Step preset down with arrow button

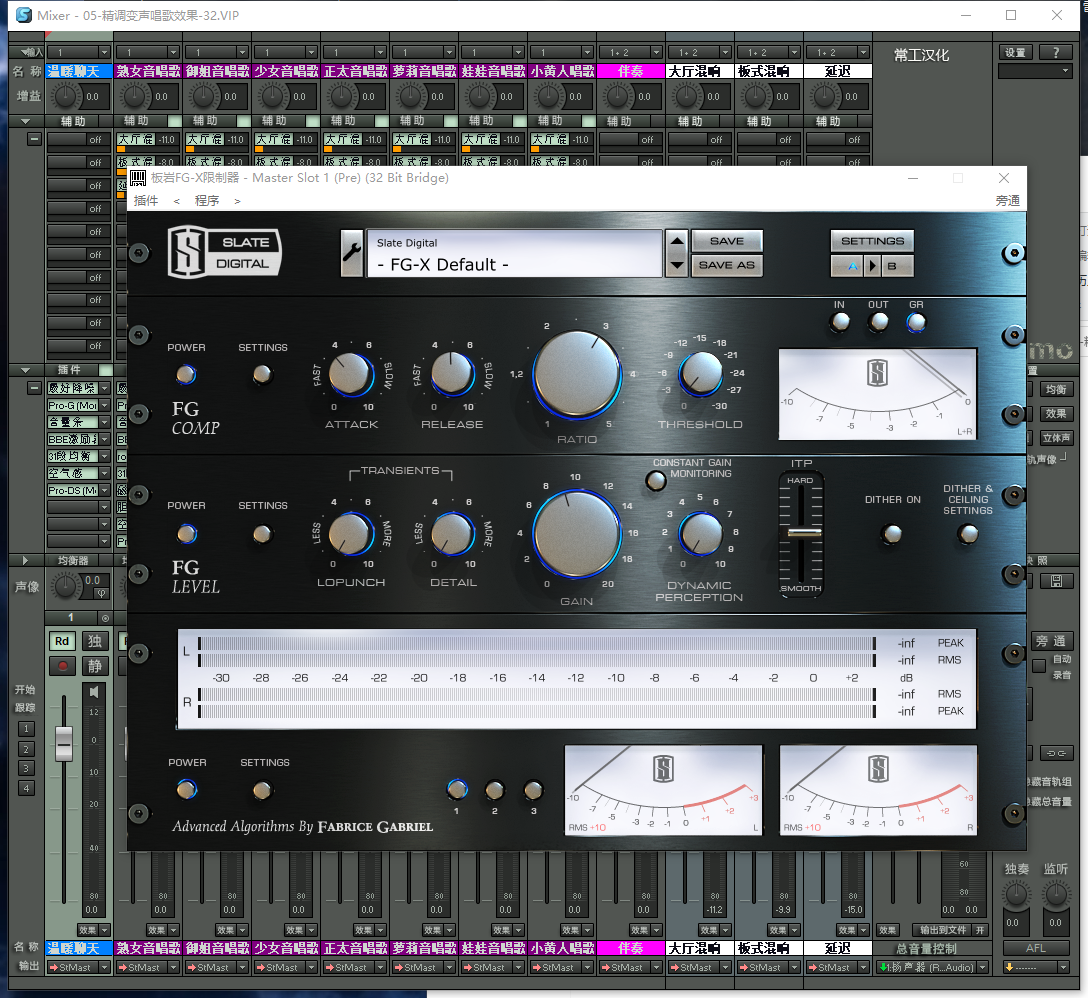click(x=677, y=265)
